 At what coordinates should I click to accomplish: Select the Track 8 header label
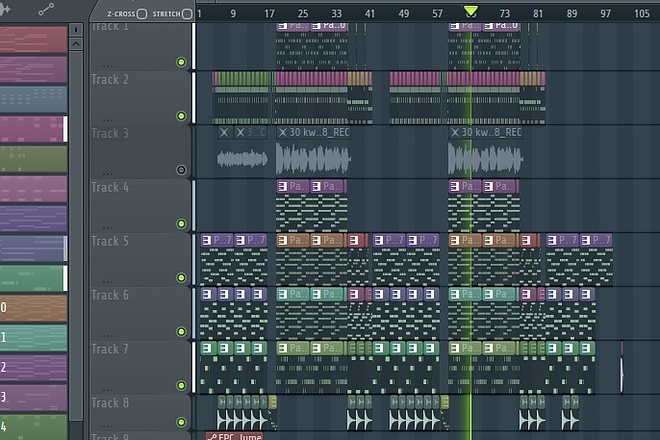110,403
